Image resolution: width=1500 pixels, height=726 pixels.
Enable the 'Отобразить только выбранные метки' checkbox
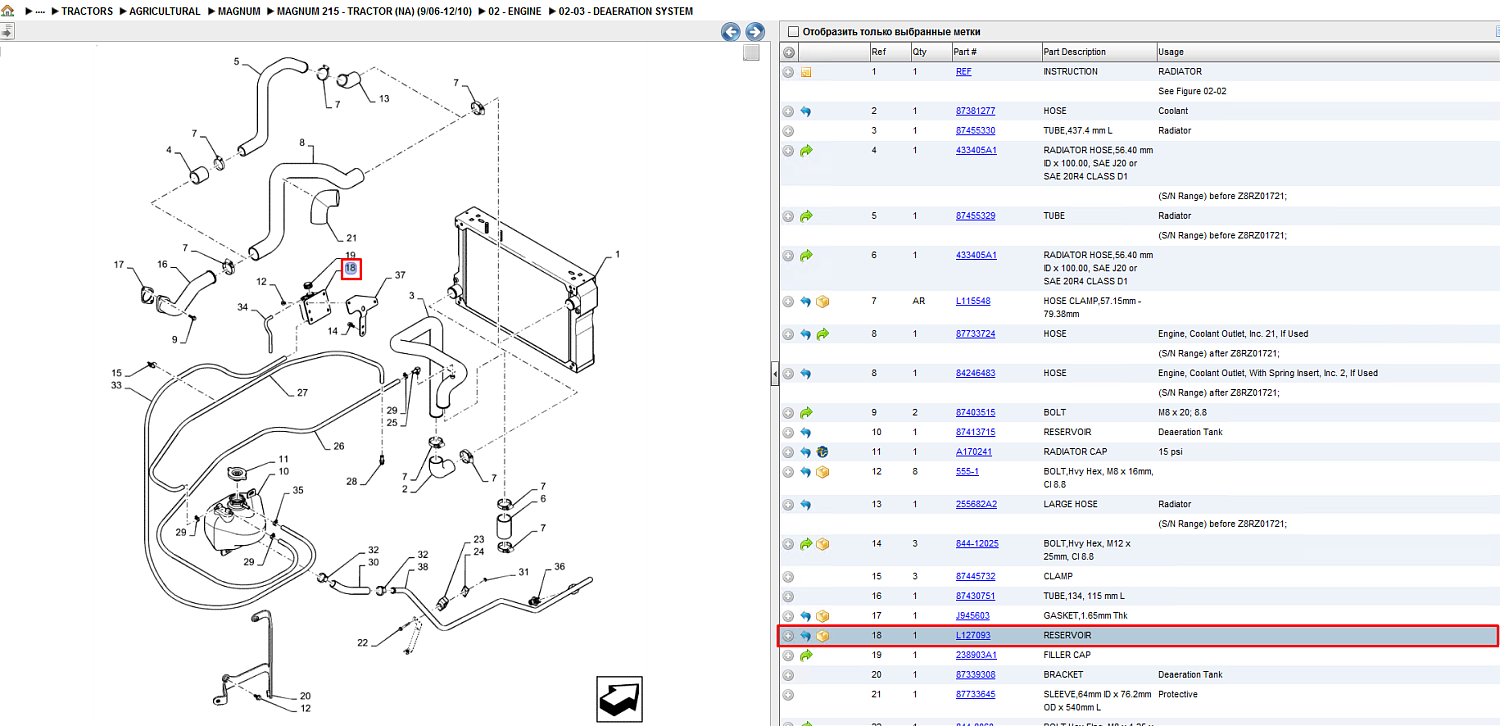[x=794, y=32]
